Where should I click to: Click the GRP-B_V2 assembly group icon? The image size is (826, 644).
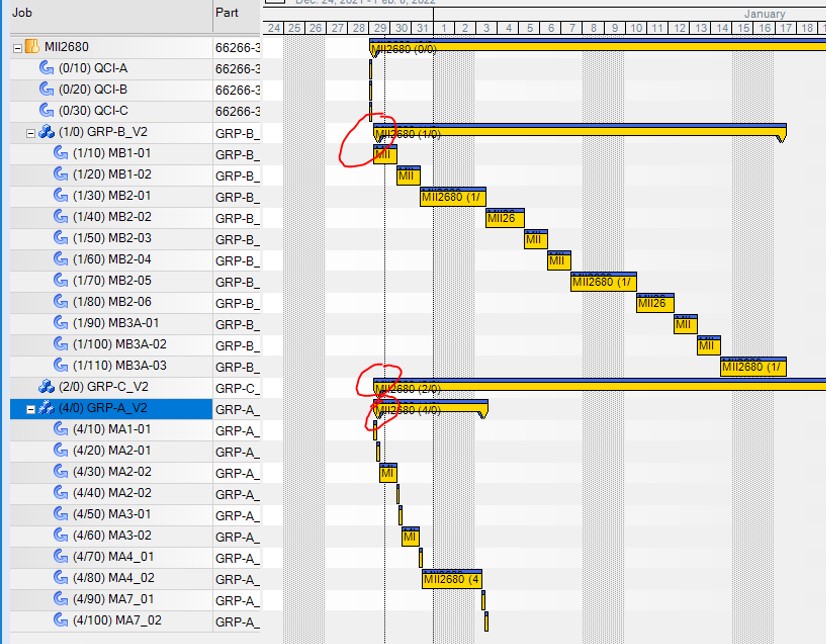pyautogui.click(x=46, y=132)
